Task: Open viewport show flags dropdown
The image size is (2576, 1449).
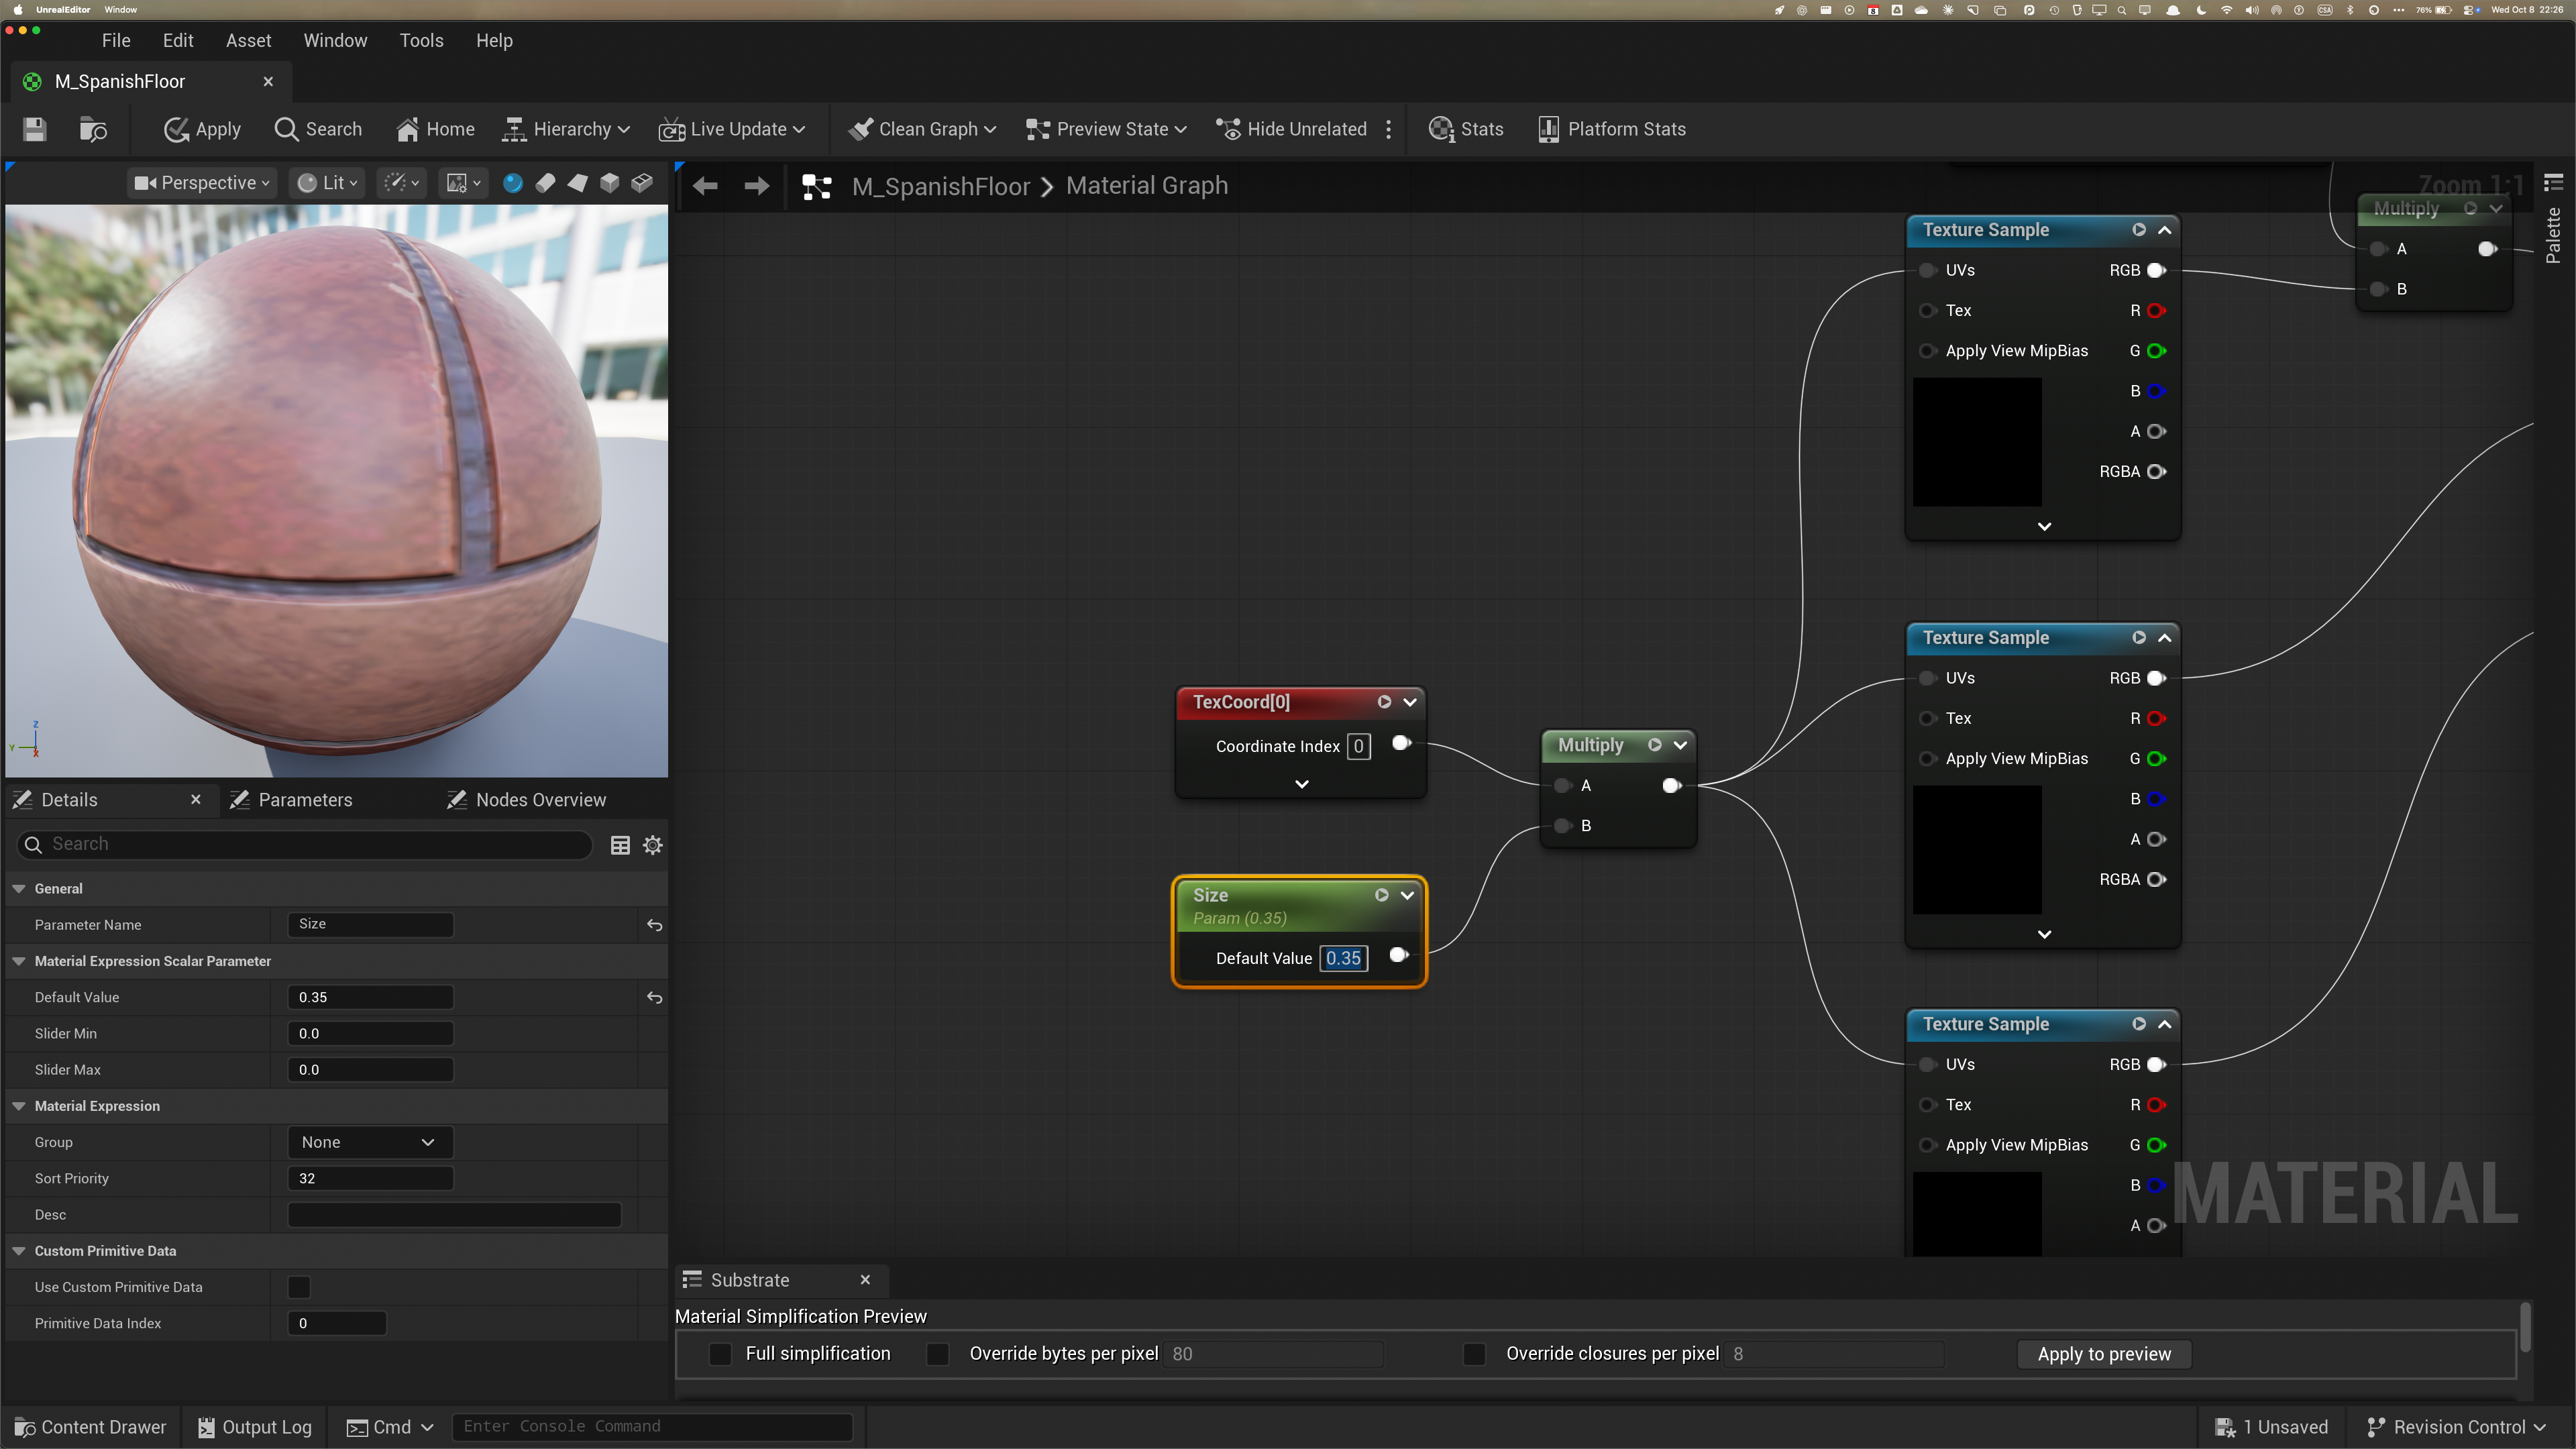Action: click(402, 183)
